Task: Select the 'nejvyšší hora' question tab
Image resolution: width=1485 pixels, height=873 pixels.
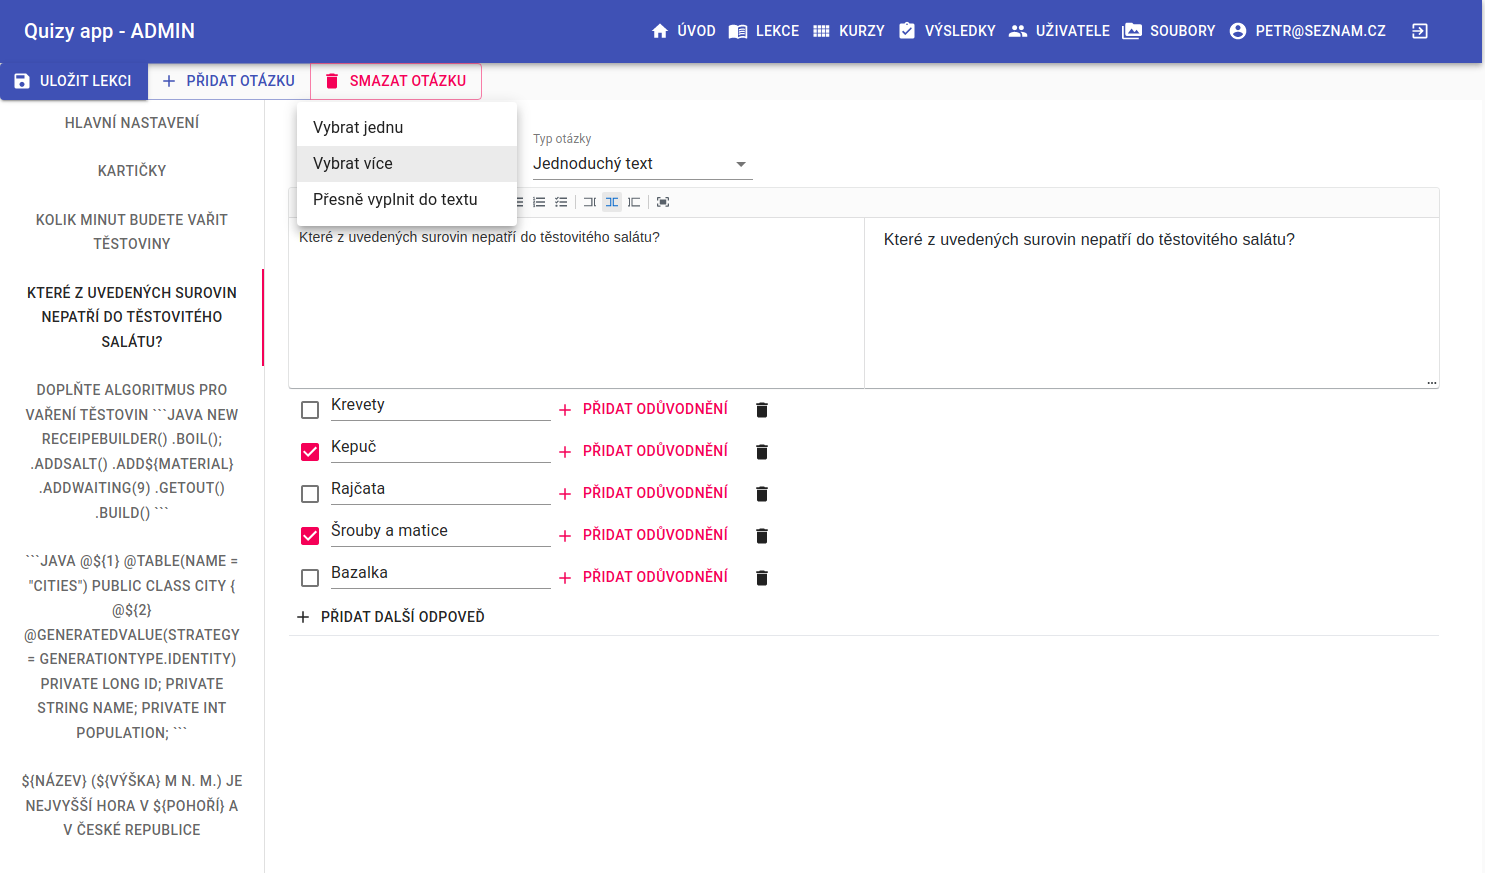Action: point(132,805)
